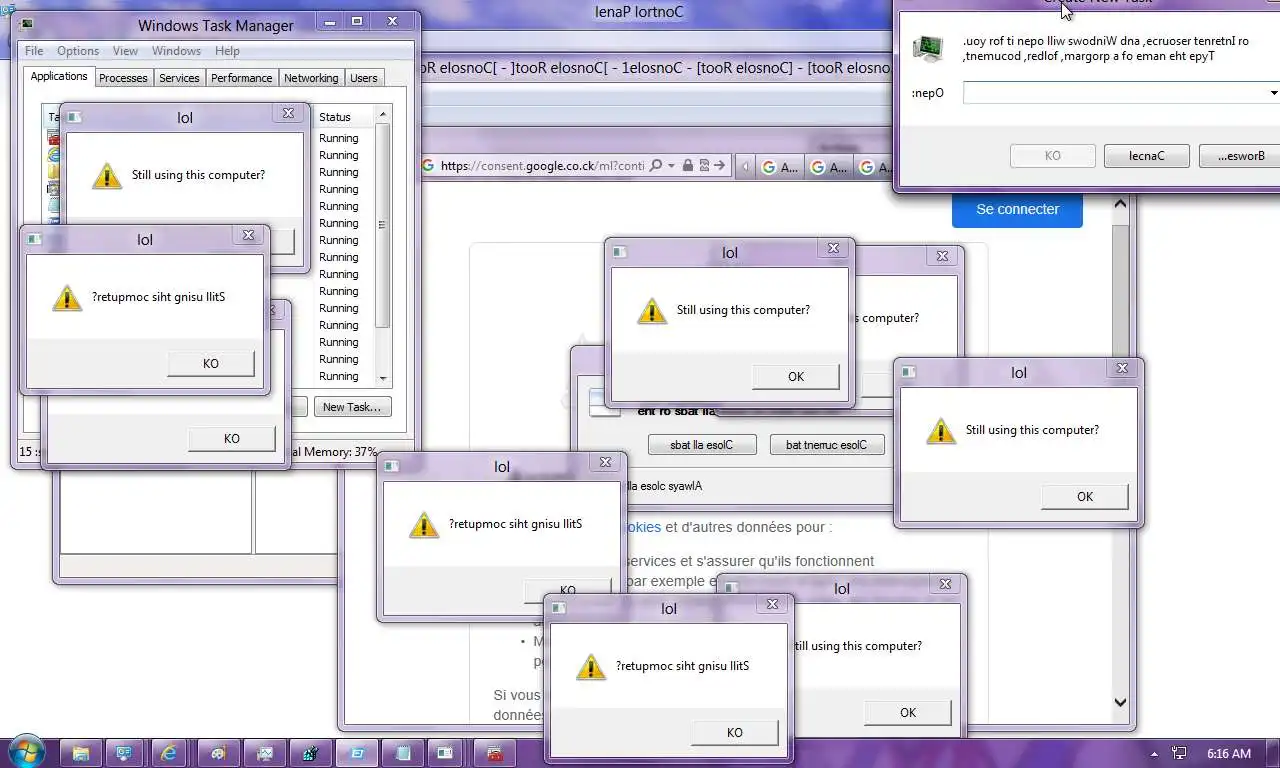
Task: Click the mirrored 'lenaP lortnoC' window title
Action: coord(639,13)
